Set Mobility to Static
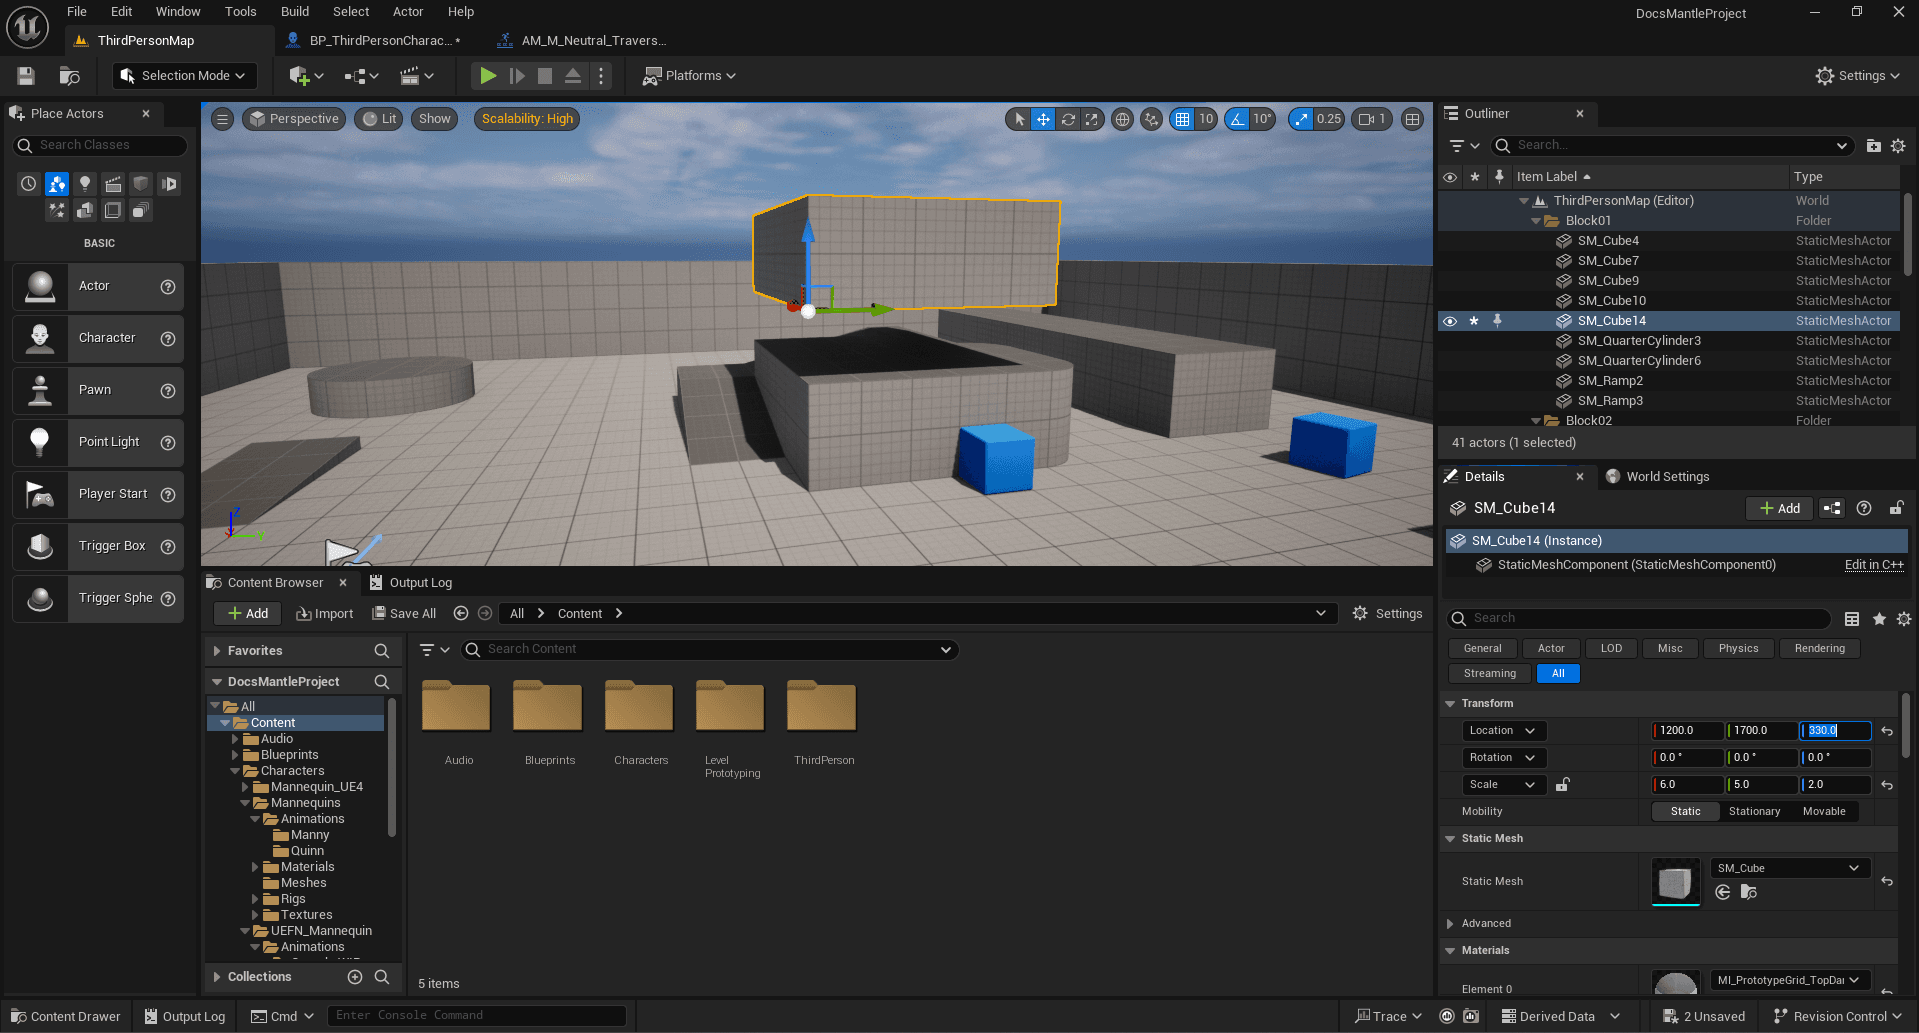The height and width of the screenshot is (1033, 1919). (x=1685, y=812)
